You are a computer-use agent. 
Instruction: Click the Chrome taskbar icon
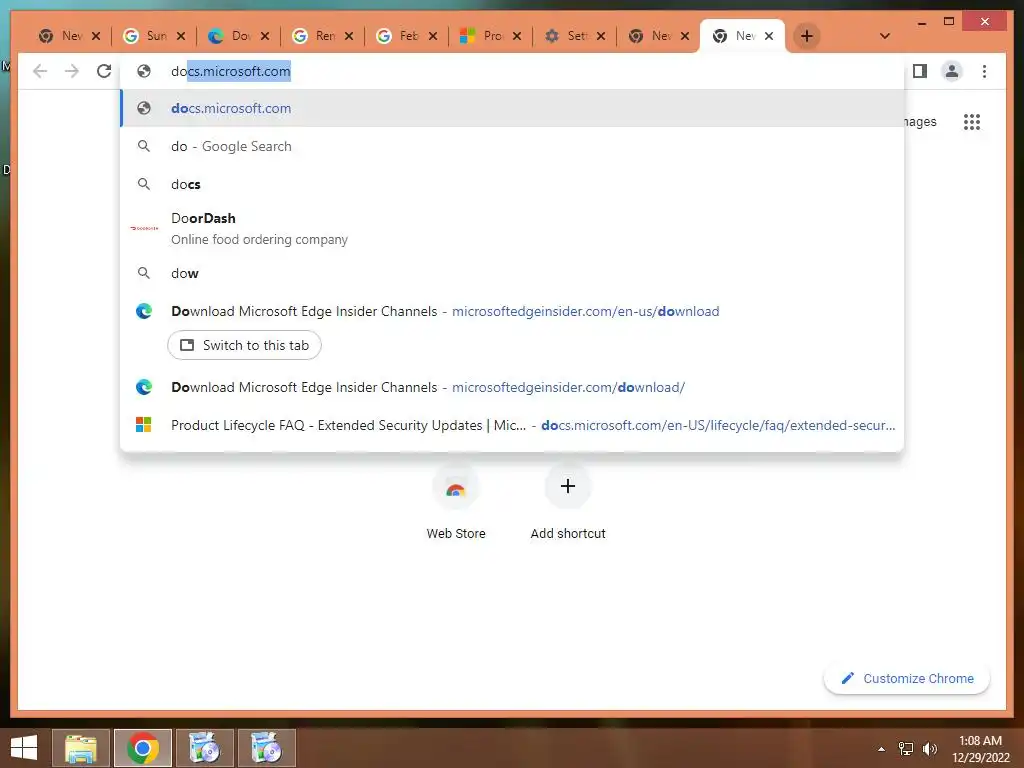point(143,748)
